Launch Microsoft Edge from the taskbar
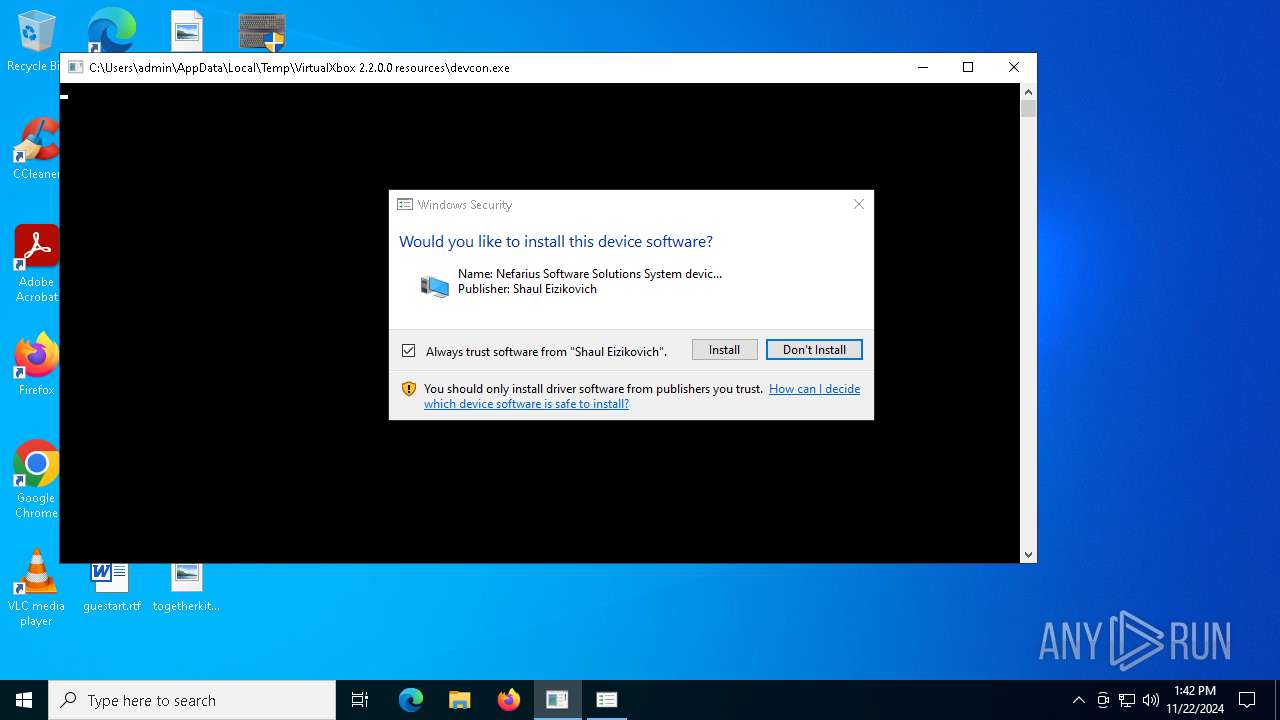 tap(411, 700)
